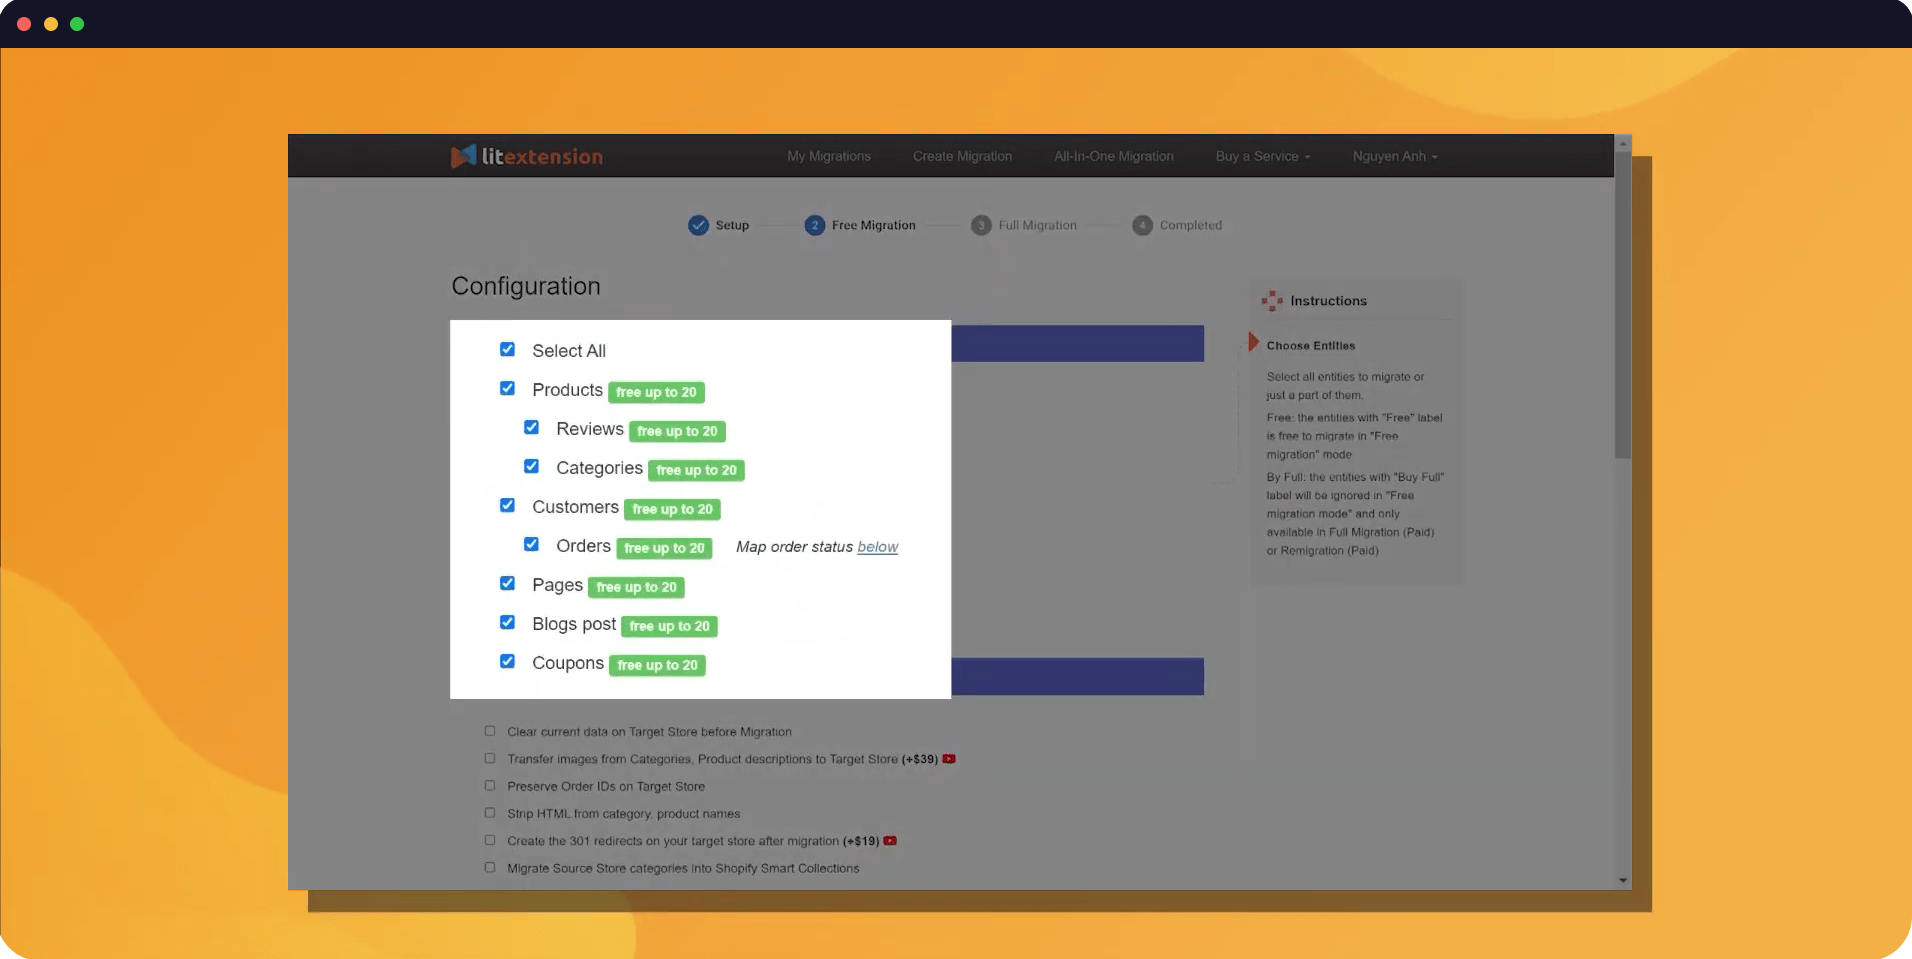Click the Free Migration step label
Image resolution: width=1912 pixels, height=959 pixels.
click(x=874, y=225)
